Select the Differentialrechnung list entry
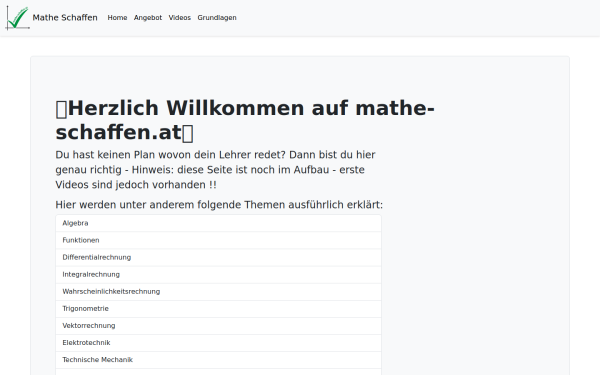 point(218,258)
